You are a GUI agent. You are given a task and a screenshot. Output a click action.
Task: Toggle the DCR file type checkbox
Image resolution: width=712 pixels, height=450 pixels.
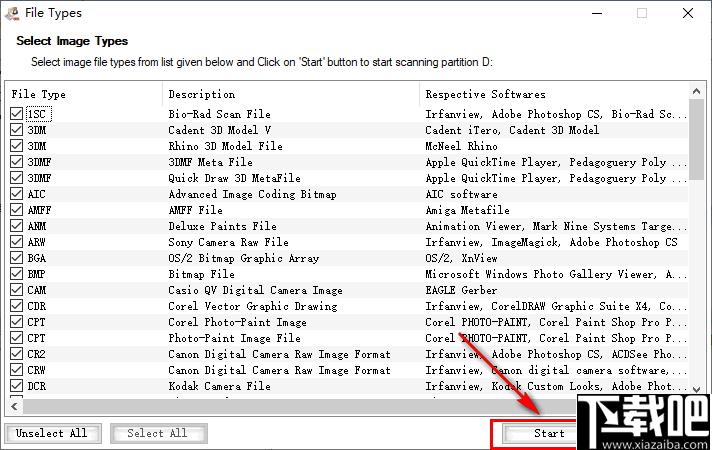[16, 386]
